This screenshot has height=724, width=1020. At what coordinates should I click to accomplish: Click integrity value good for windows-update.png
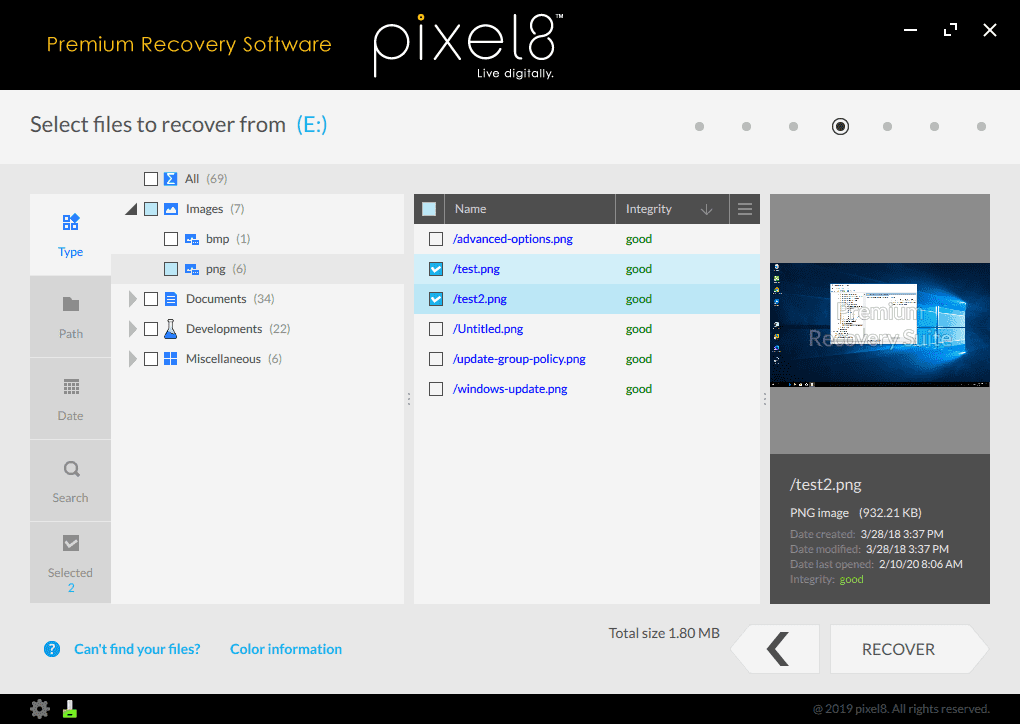pyautogui.click(x=639, y=388)
